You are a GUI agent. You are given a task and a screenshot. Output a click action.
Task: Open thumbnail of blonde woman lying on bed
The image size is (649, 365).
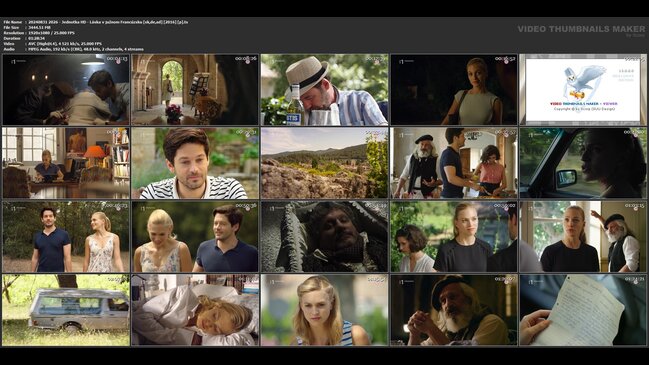195,310
